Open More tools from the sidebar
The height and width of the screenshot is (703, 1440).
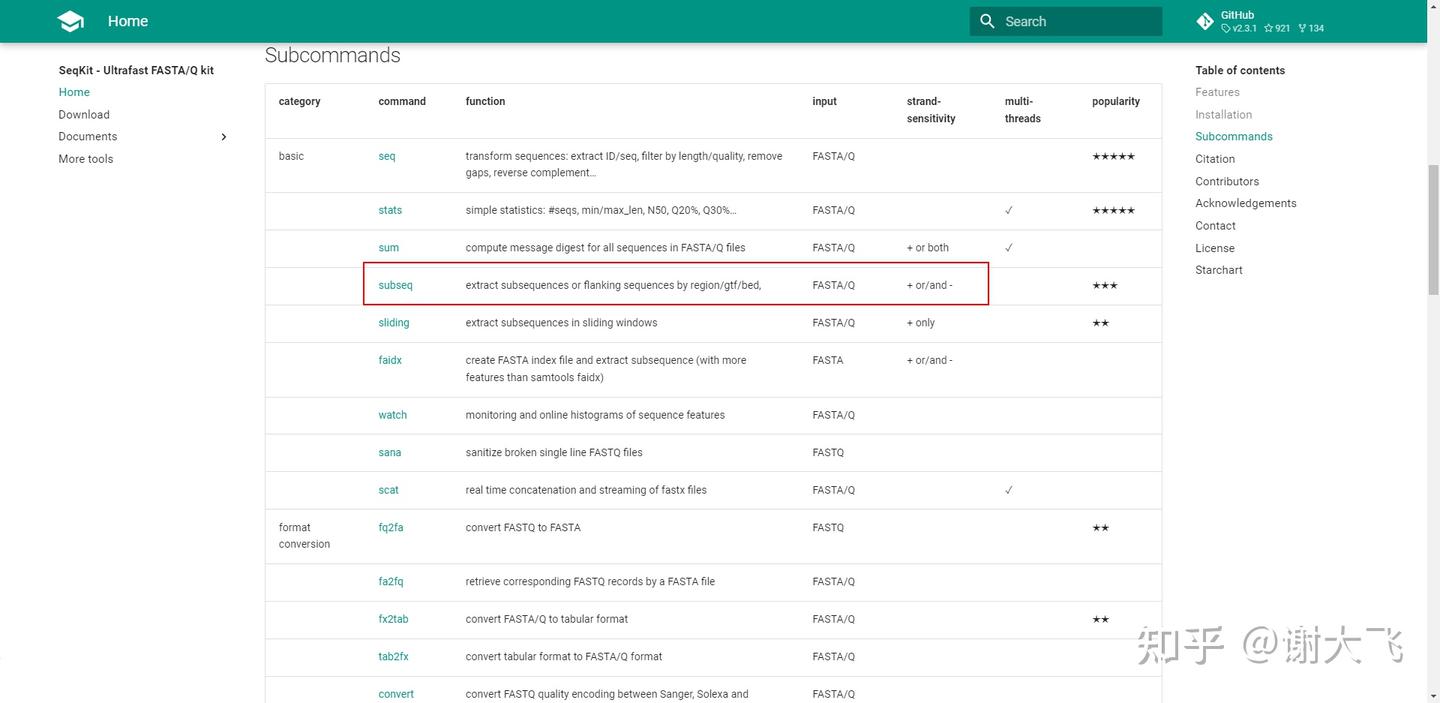click(85, 158)
